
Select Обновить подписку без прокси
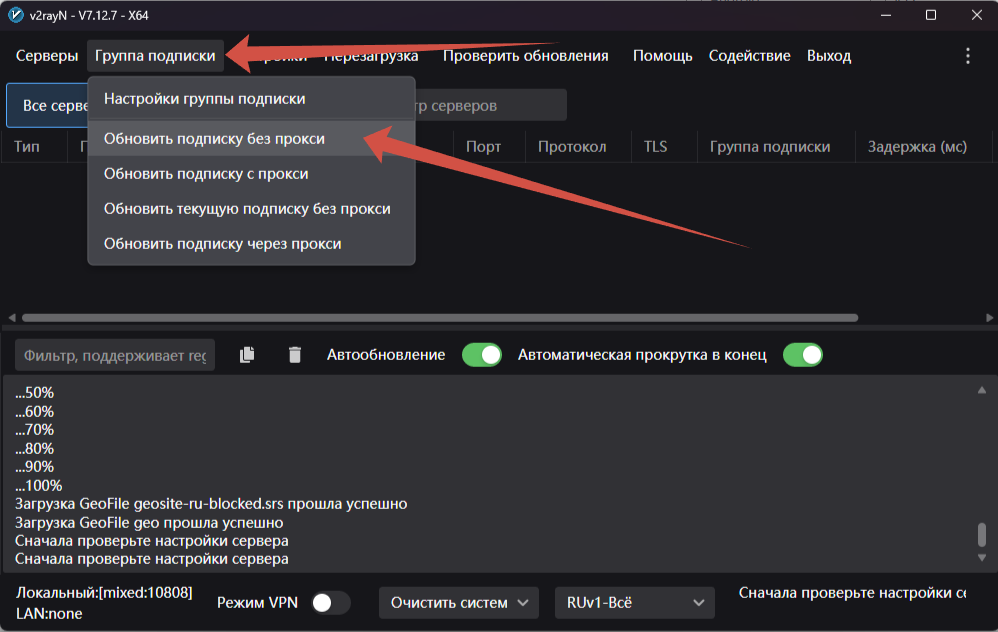(251, 139)
